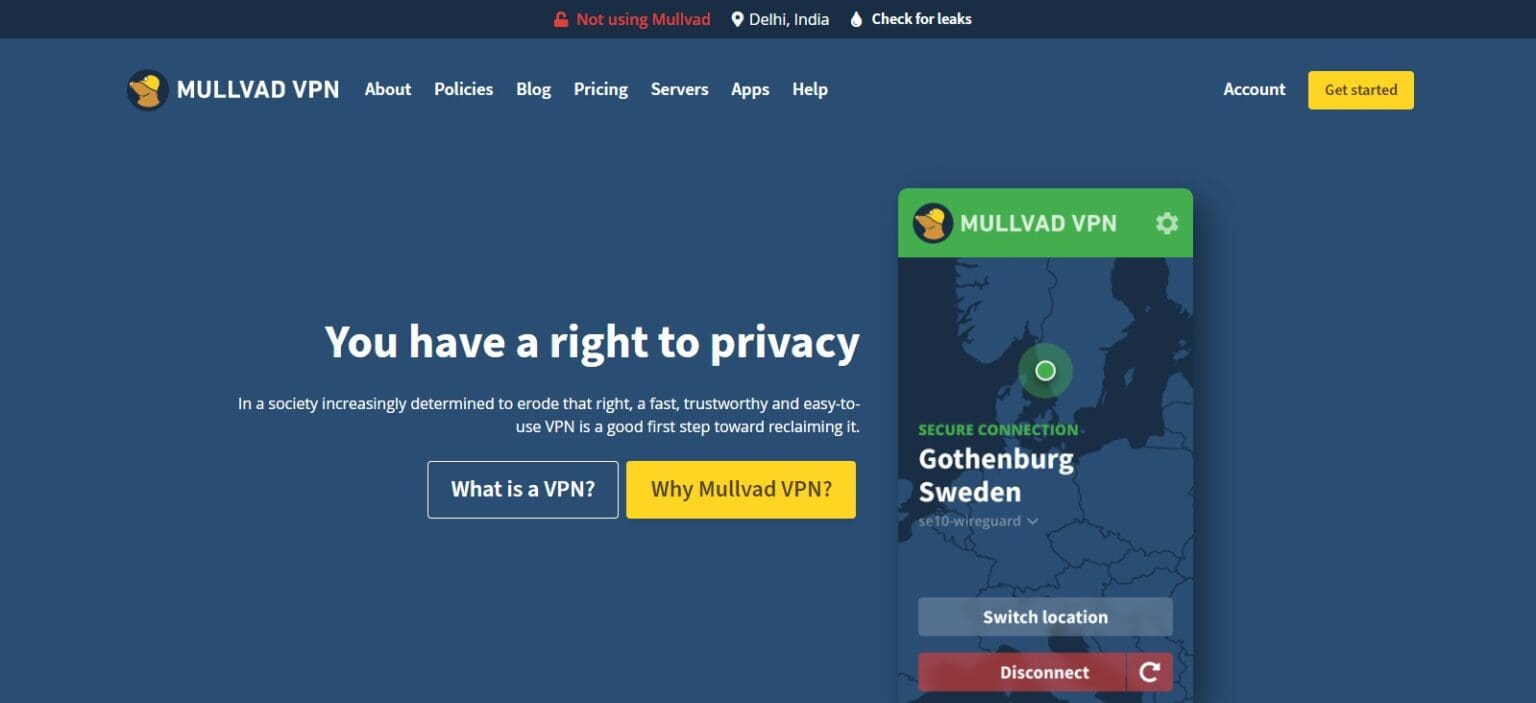Click the What is a VPN? button
This screenshot has height=703, width=1536.
[x=522, y=489]
